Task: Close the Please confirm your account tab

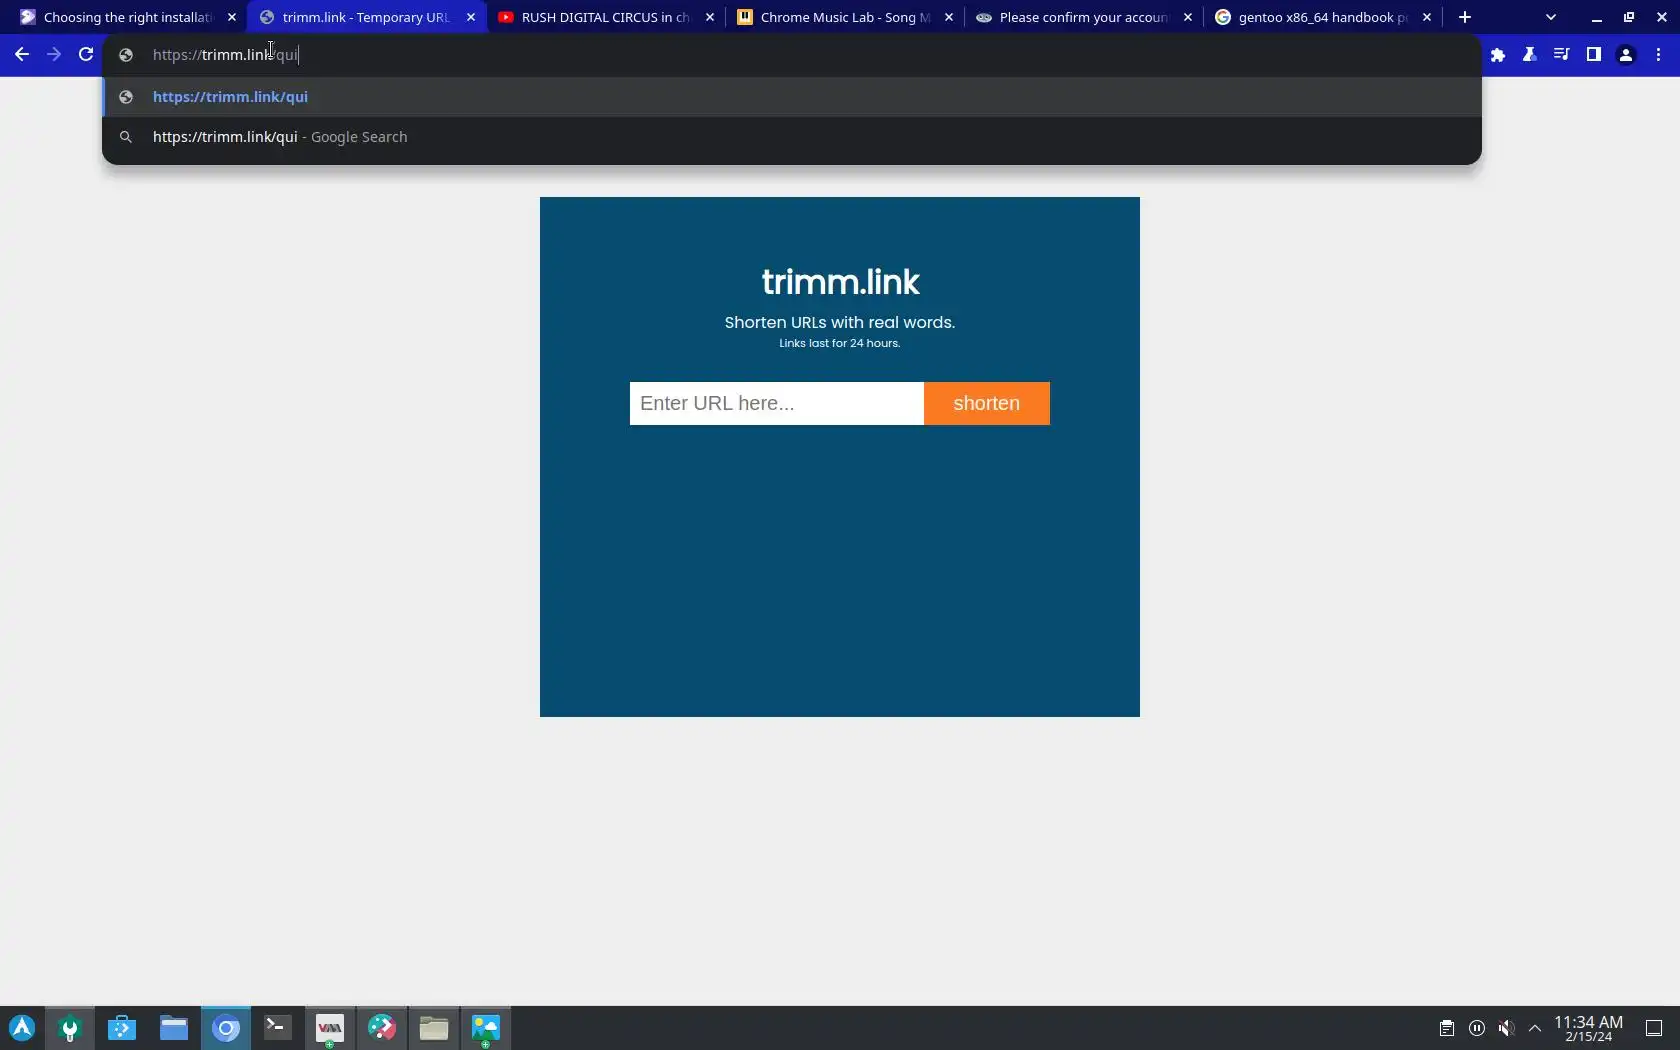Action: point(1188,17)
